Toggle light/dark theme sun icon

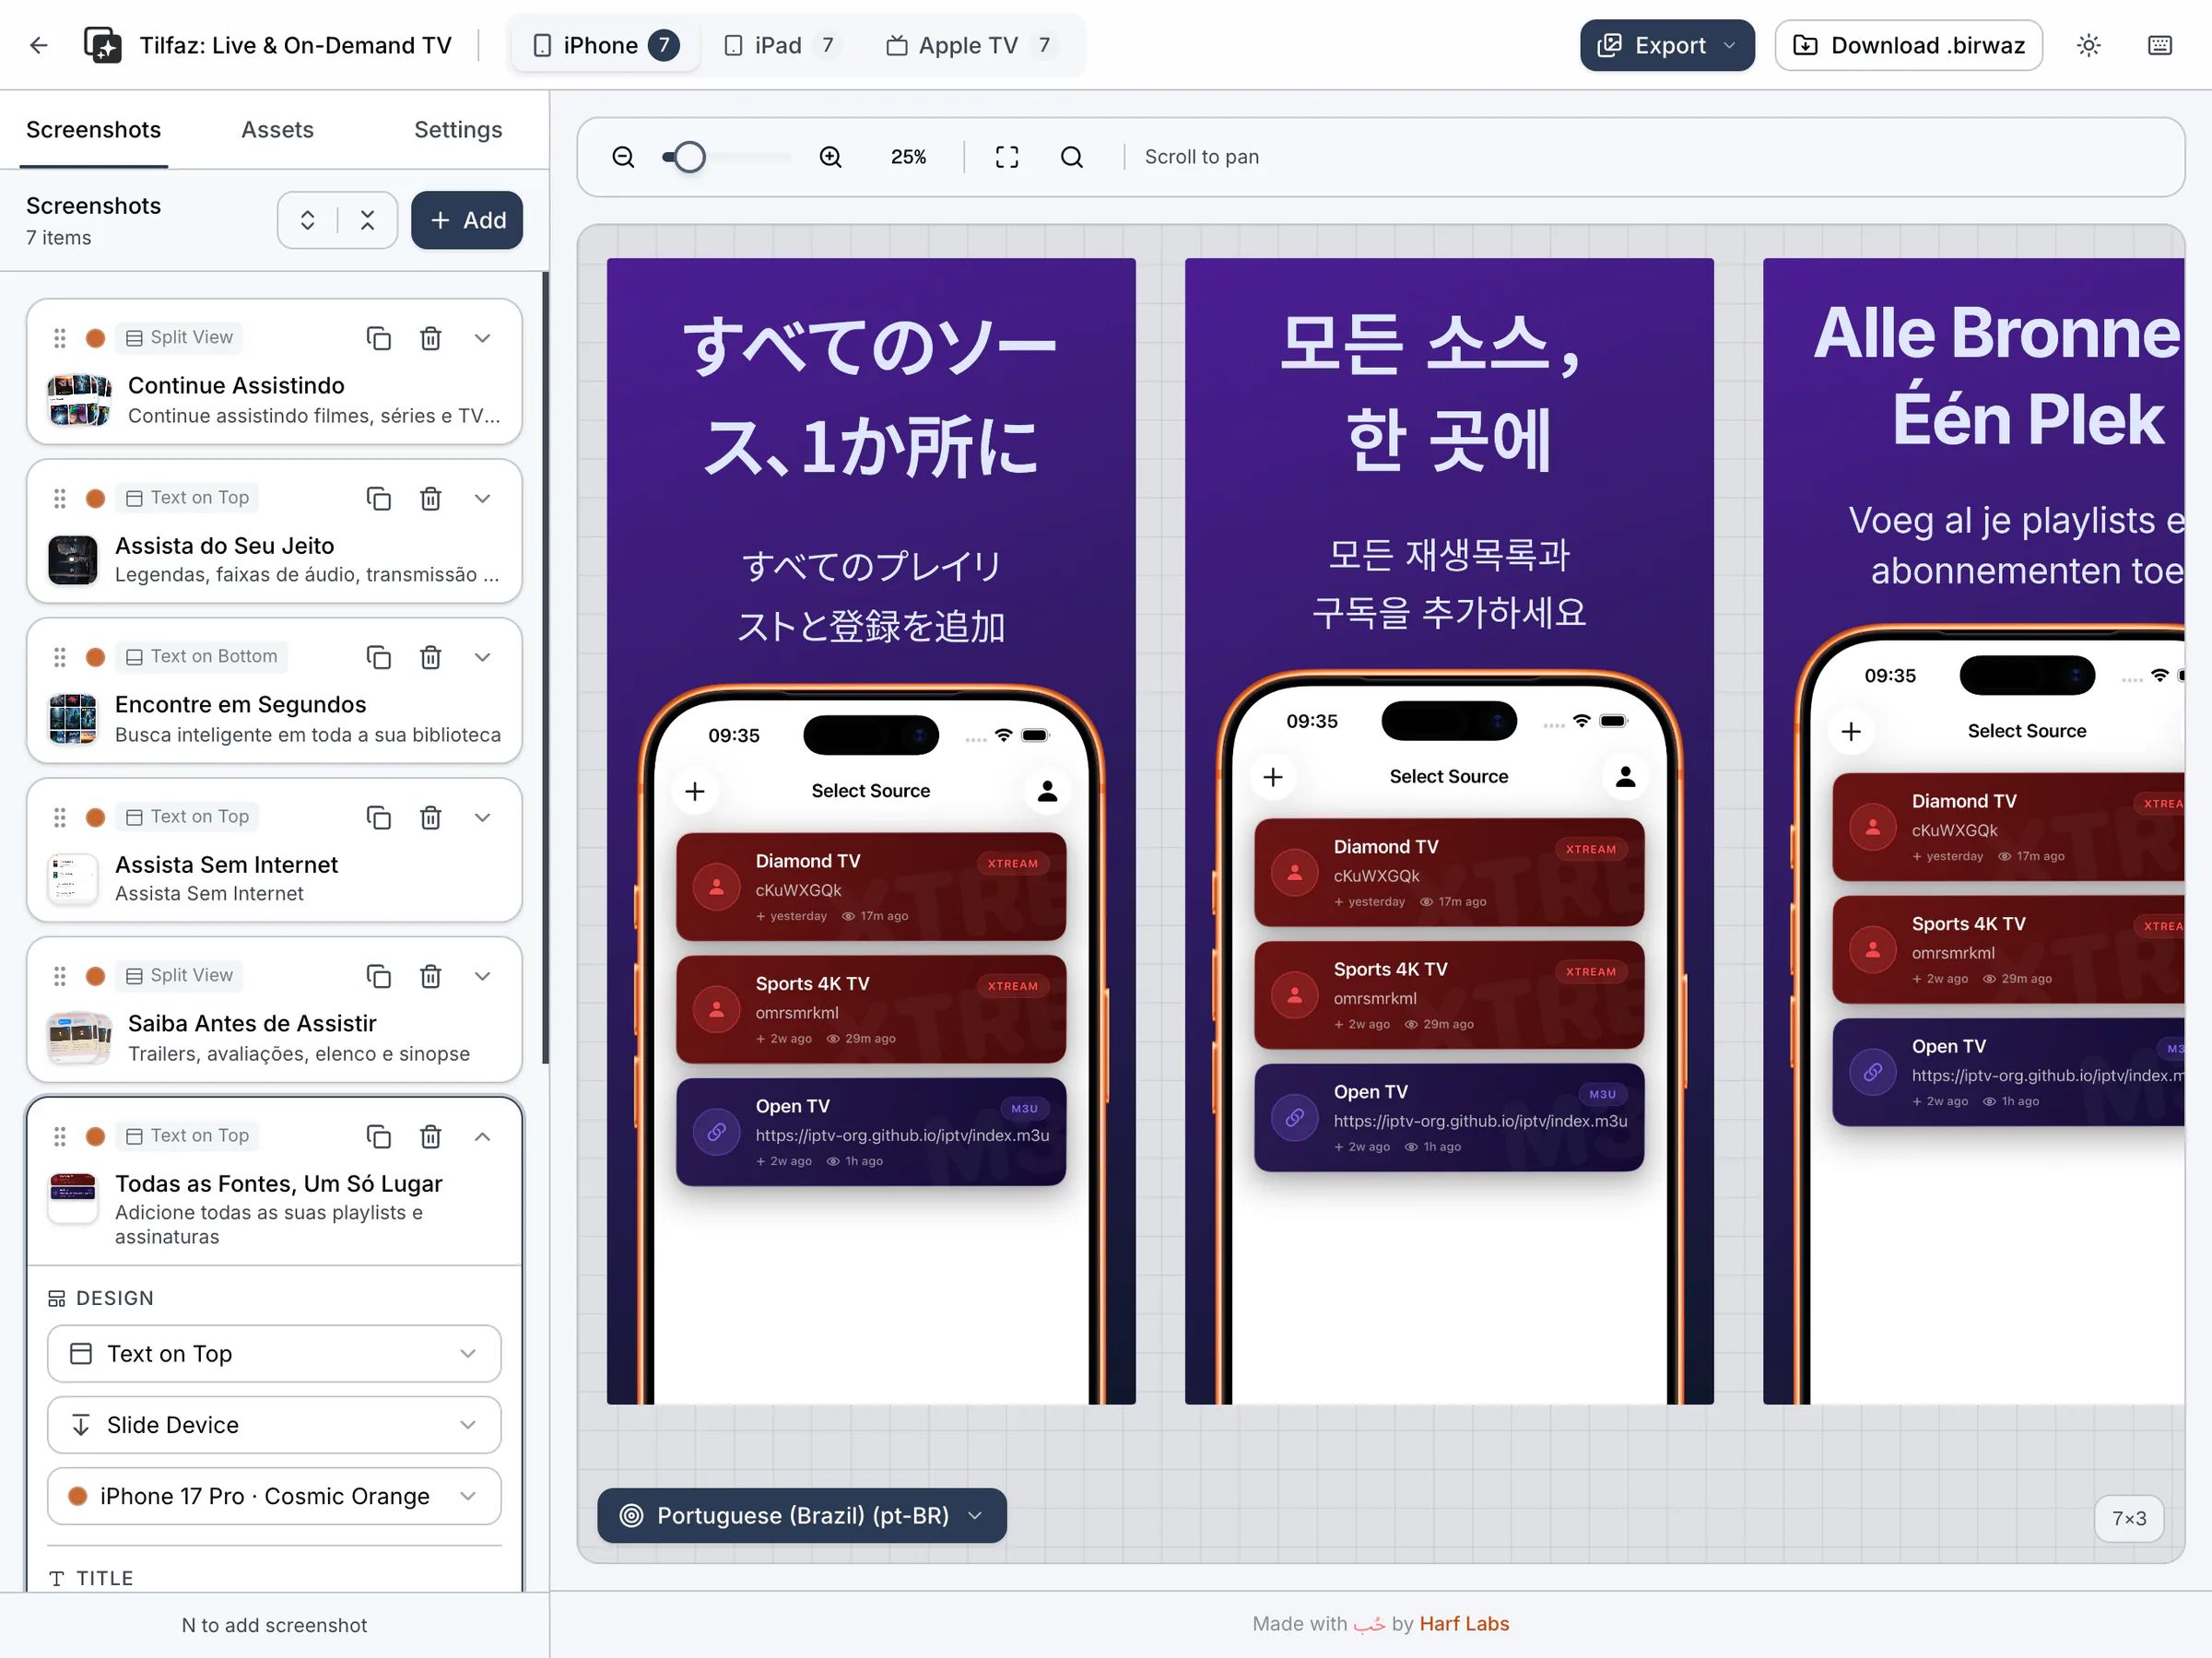[2088, 45]
